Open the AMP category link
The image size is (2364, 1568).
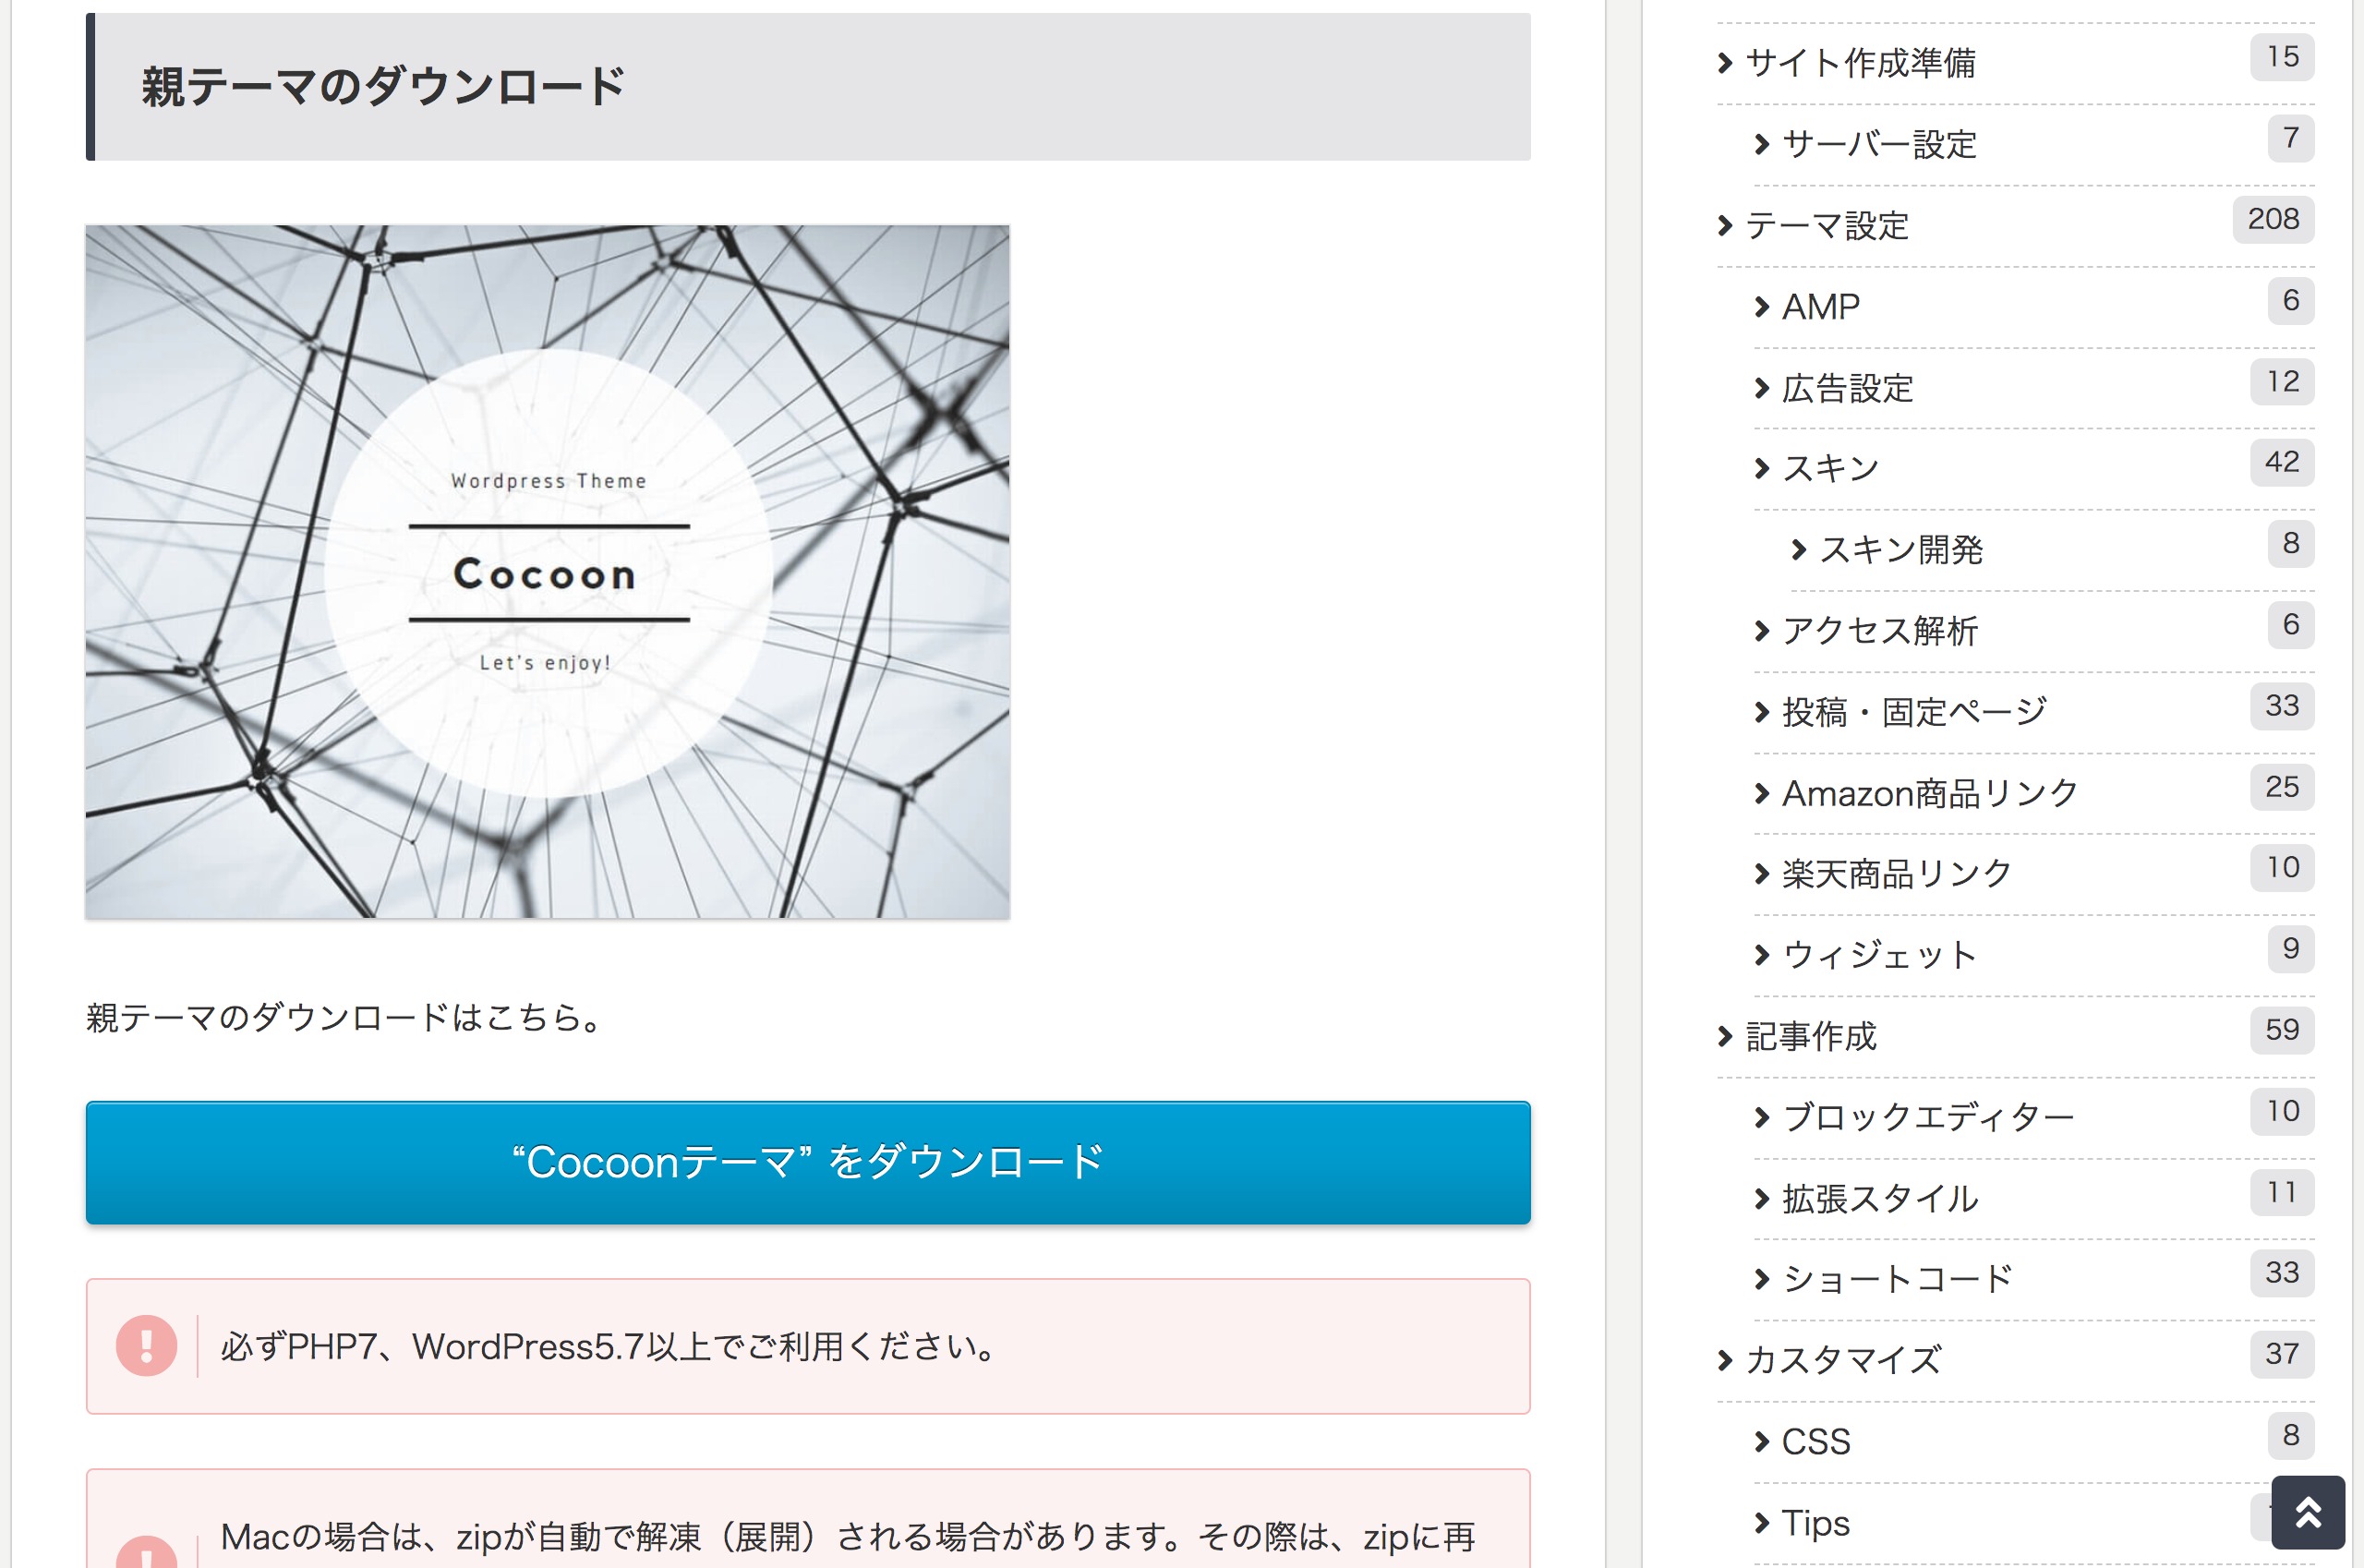[1820, 307]
